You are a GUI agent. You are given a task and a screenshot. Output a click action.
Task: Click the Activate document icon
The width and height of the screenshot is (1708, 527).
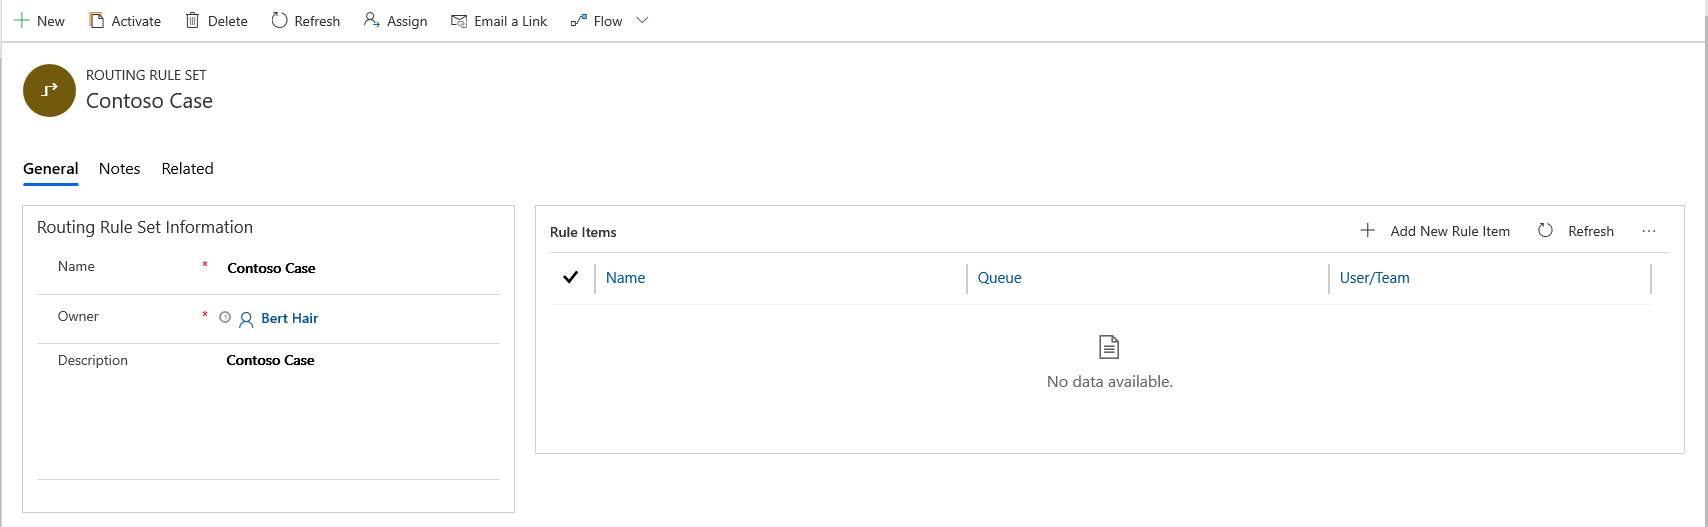pos(97,21)
